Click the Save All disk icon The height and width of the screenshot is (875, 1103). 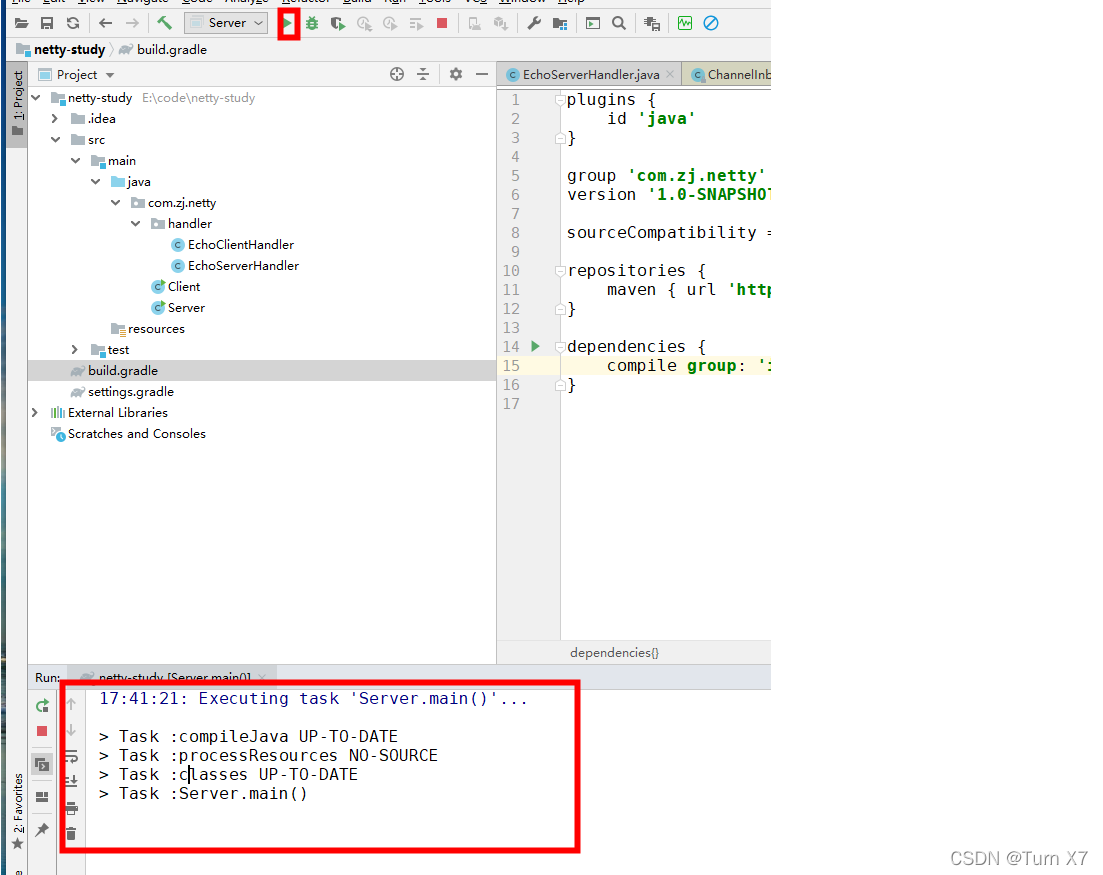[x=47, y=23]
